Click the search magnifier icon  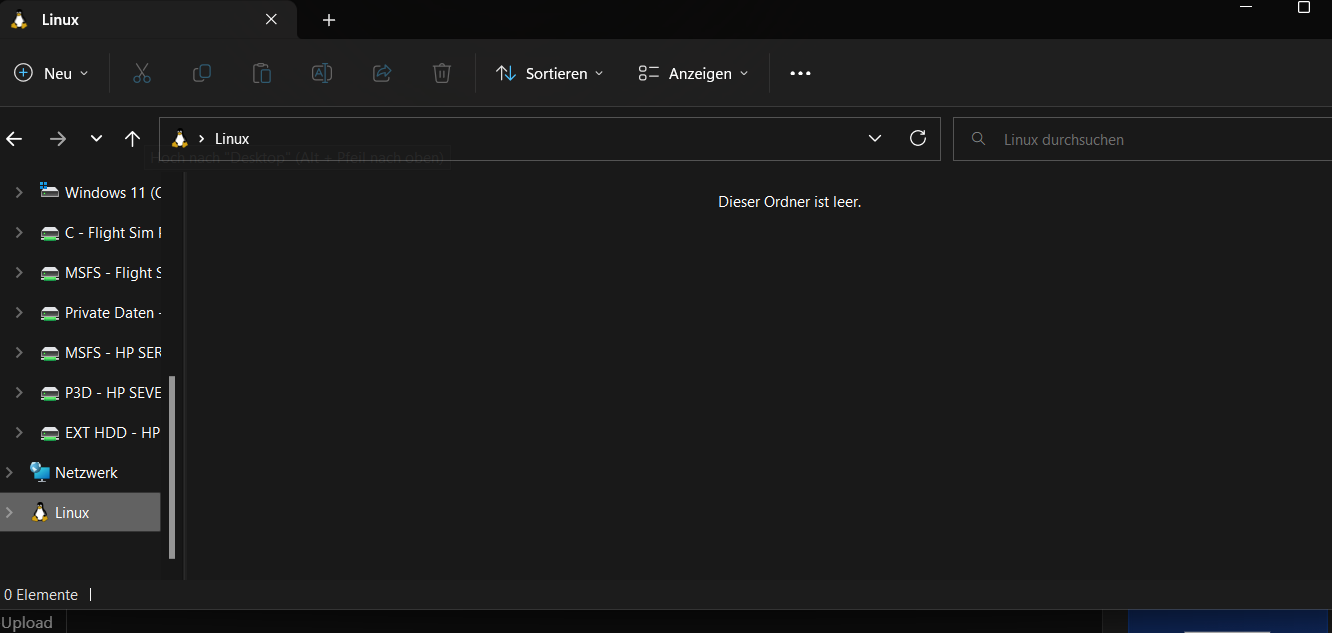(x=979, y=139)
